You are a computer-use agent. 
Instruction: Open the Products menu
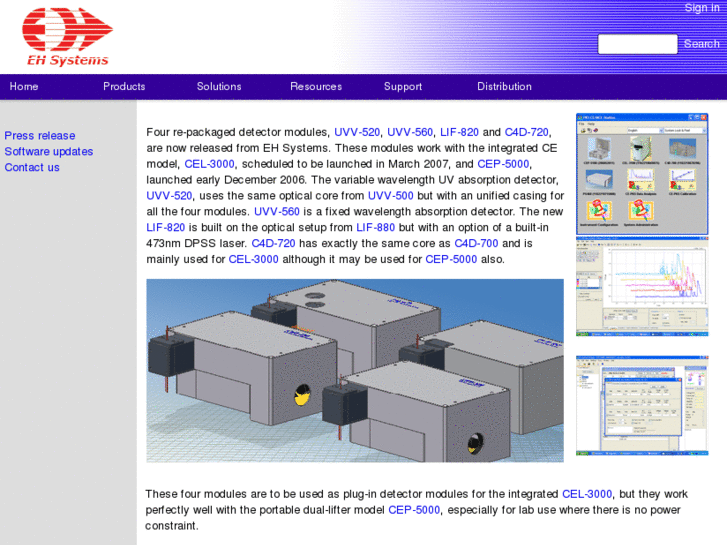click(124, 86)
